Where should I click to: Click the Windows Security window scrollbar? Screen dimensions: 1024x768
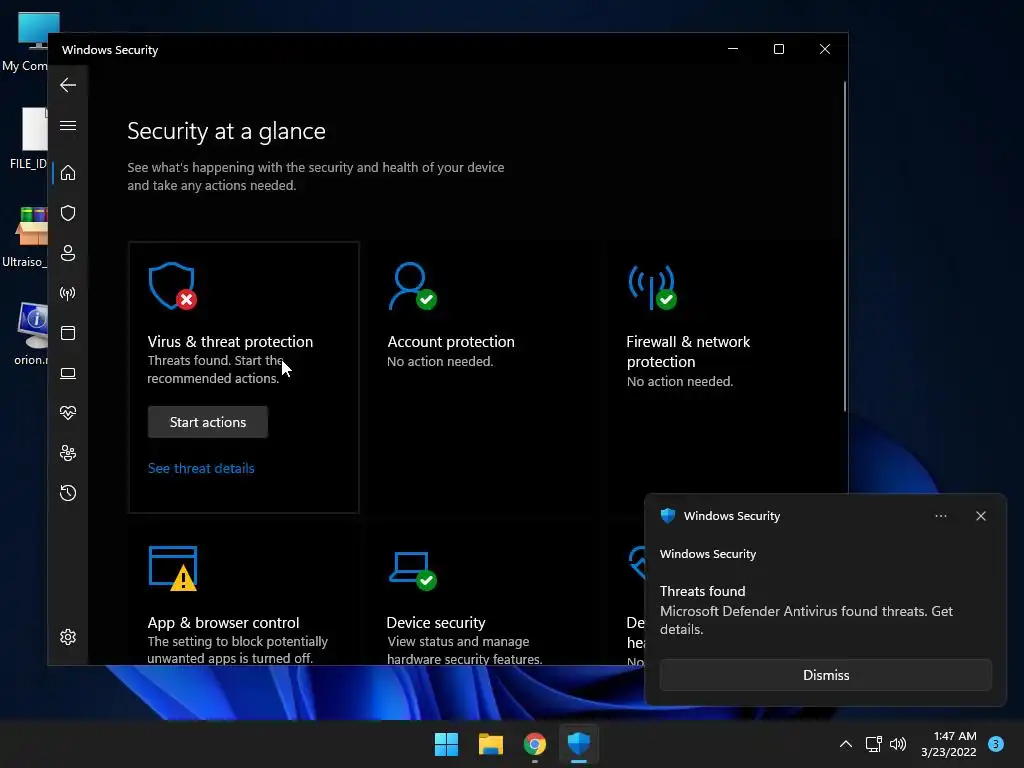point(844,246)
